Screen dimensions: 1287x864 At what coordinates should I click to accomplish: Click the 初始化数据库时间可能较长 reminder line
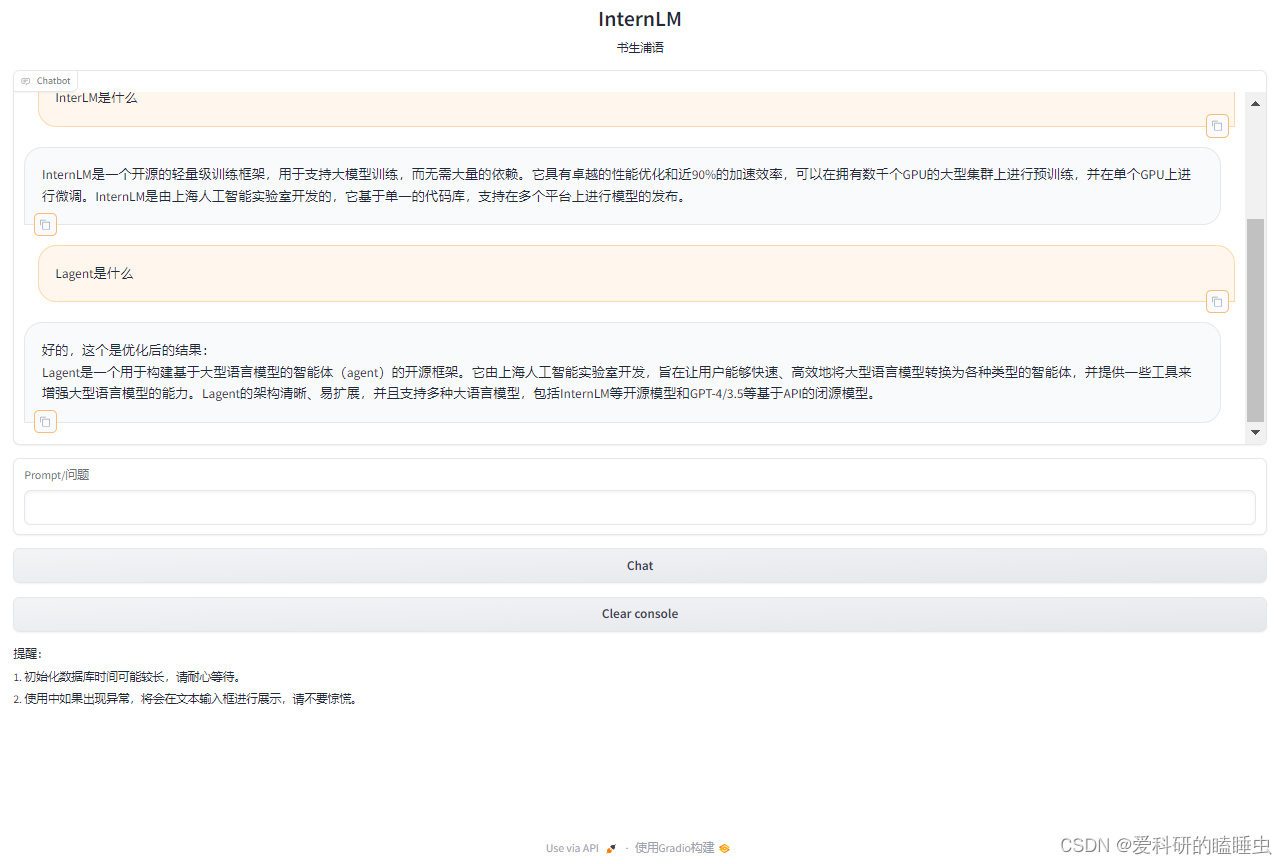[x=127, y=677]
